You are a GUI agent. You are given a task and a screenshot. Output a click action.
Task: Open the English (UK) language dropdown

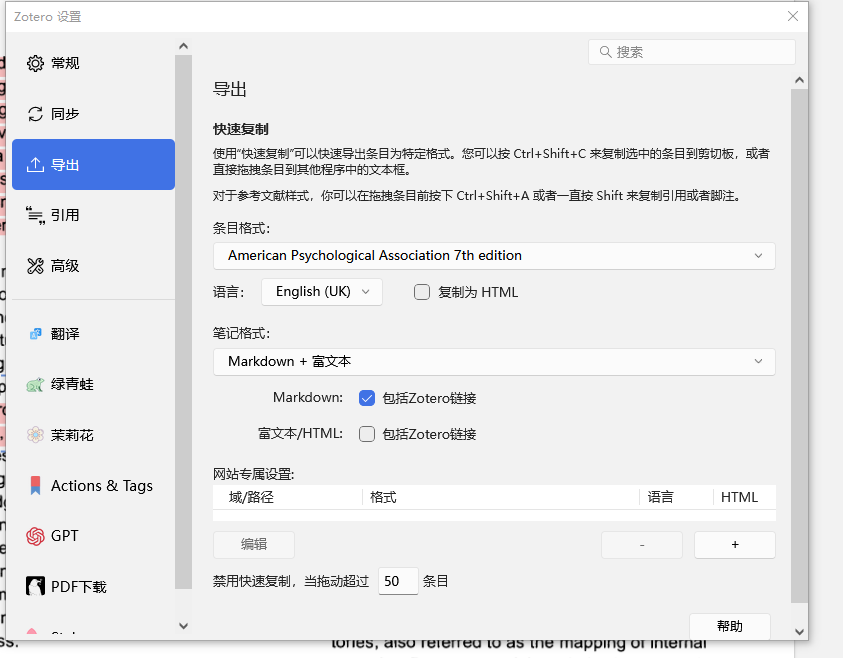(322, 292)
